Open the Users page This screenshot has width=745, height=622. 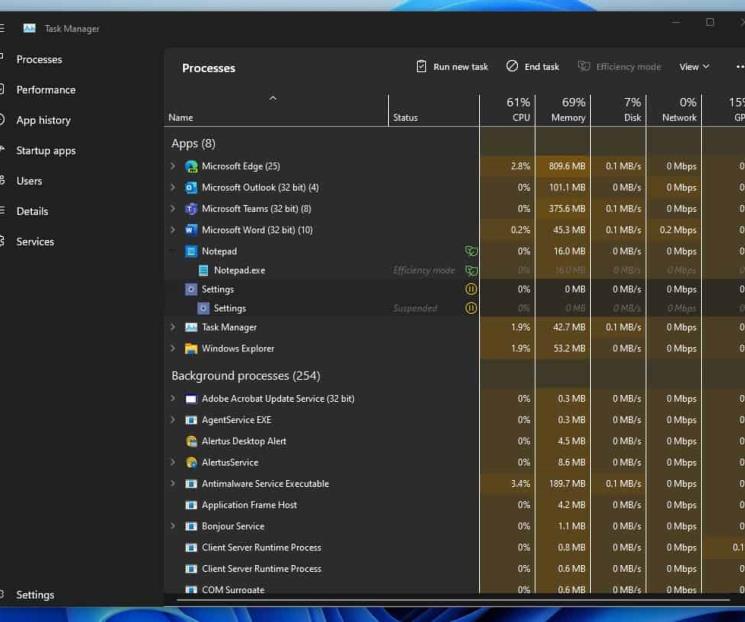tap(29, 181)
